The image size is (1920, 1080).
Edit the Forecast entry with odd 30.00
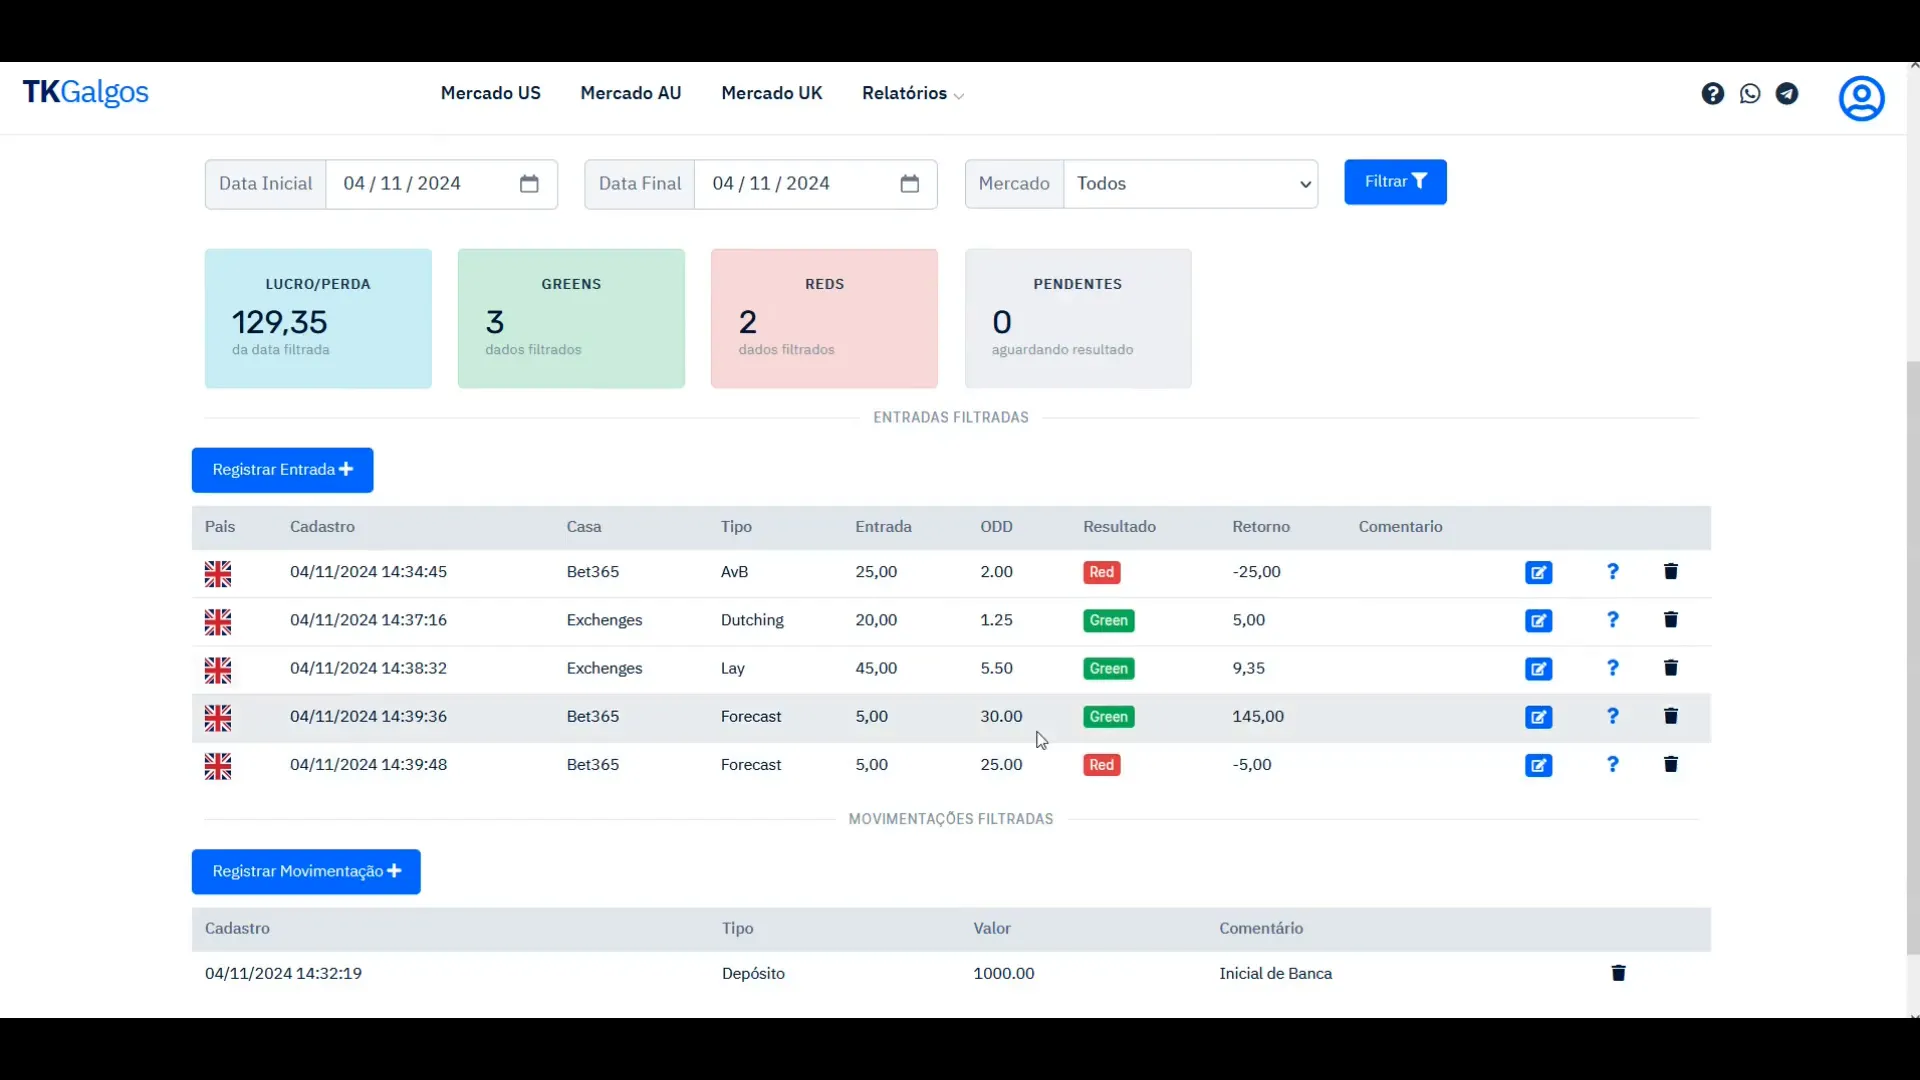(1538, 717)
